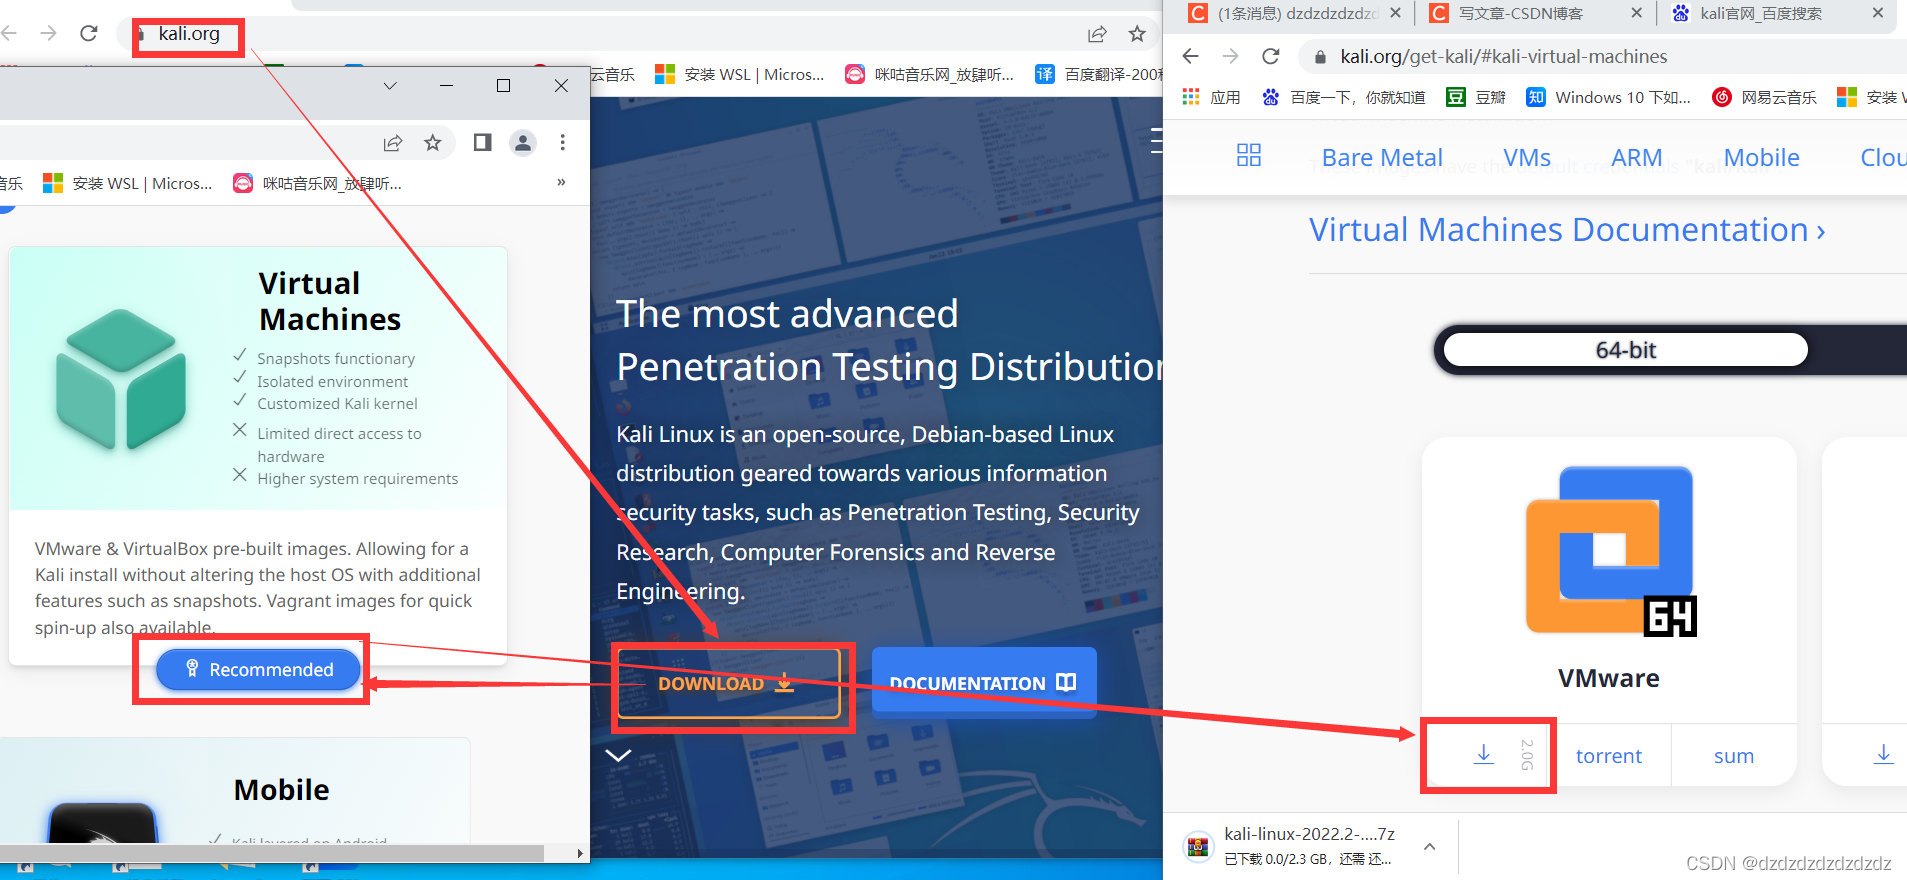This screenshot has height=880, width=1907.
Task: Close the kali官网_百度搜索 tab
Action: pyautogui.click(x=1878, y=13)
